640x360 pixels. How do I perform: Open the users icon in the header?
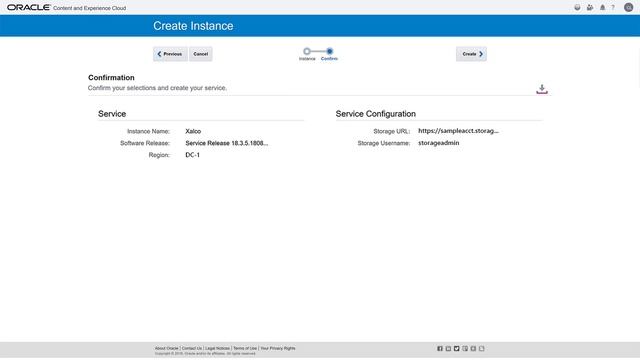(x=590, y=7)
